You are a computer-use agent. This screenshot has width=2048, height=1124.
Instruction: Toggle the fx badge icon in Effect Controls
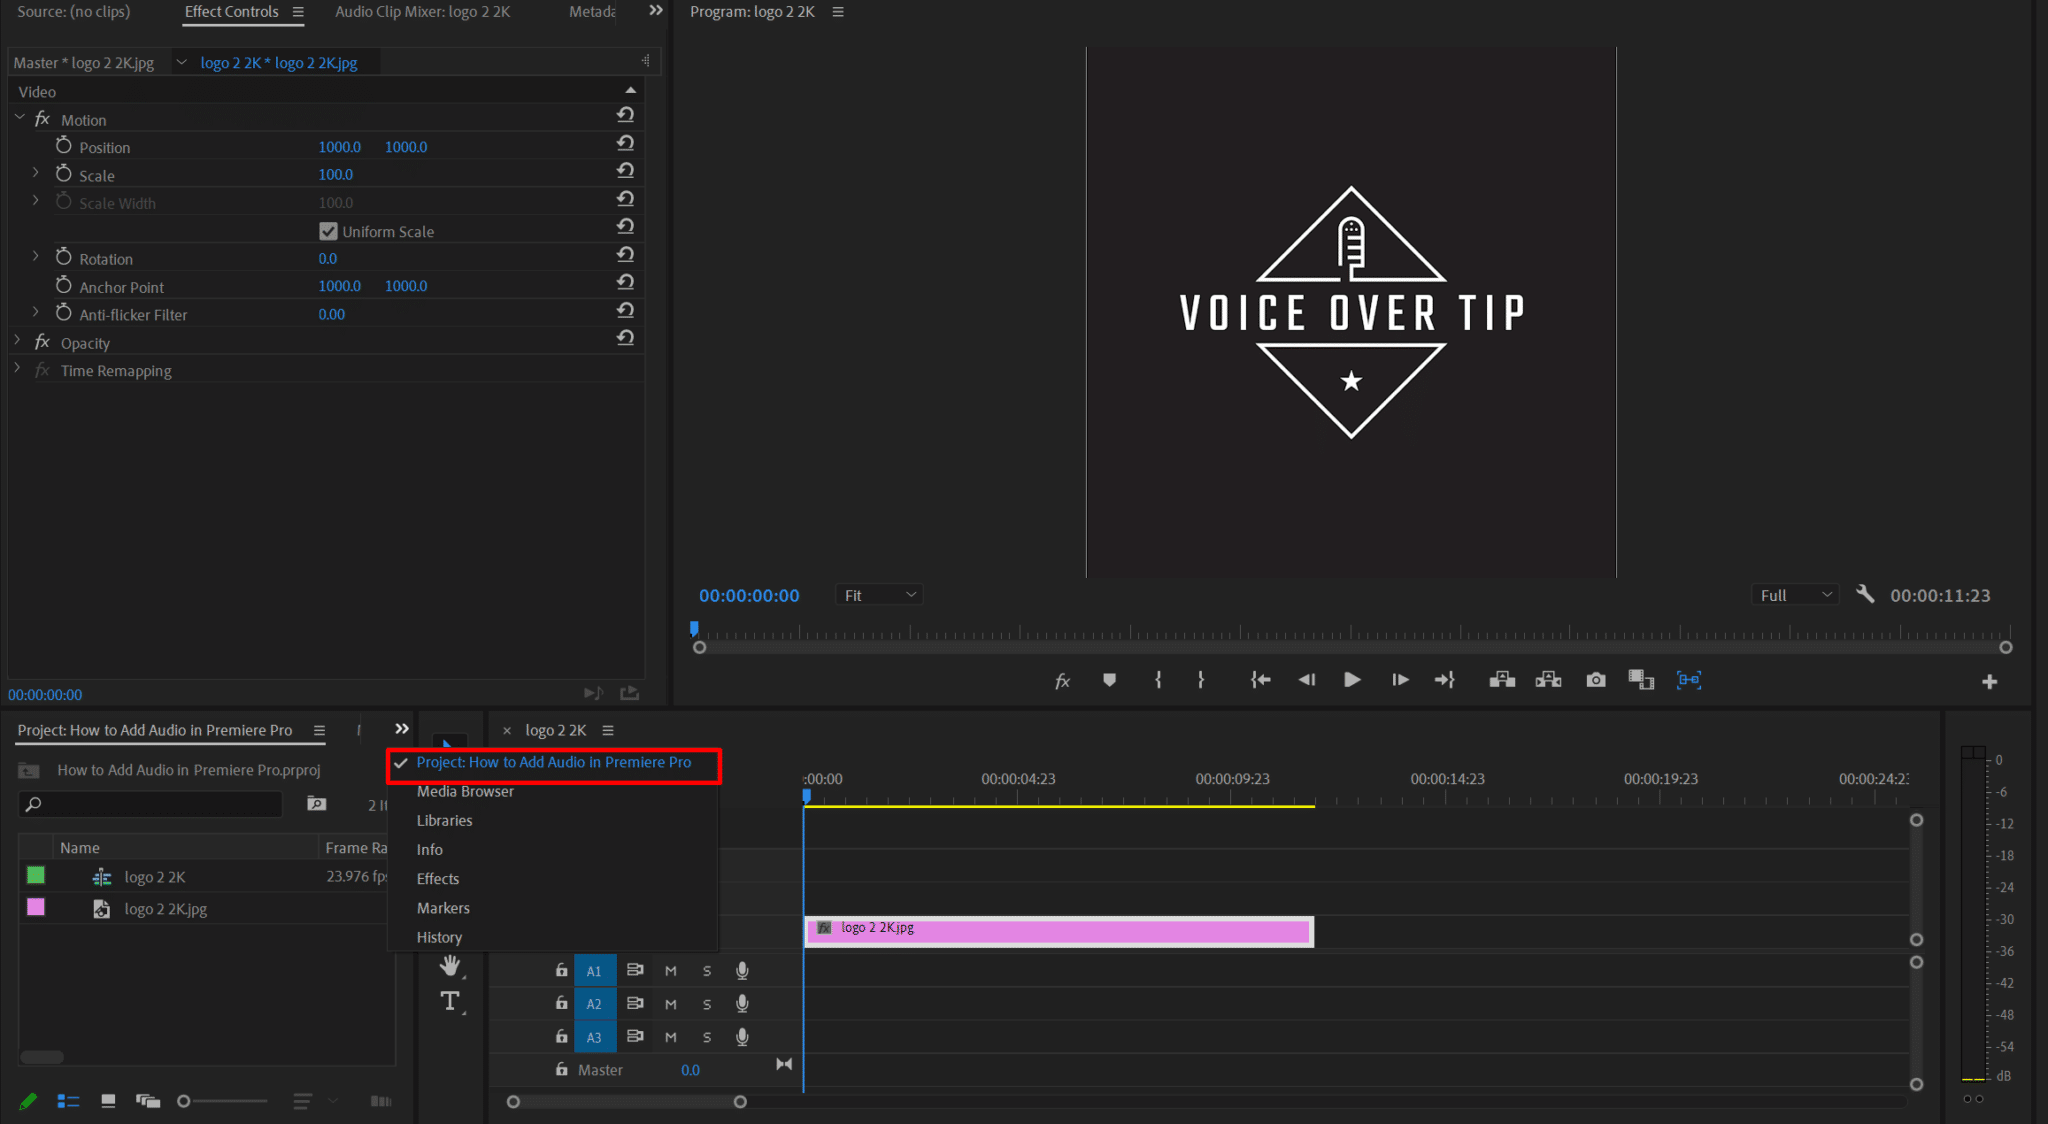[40, 119]
